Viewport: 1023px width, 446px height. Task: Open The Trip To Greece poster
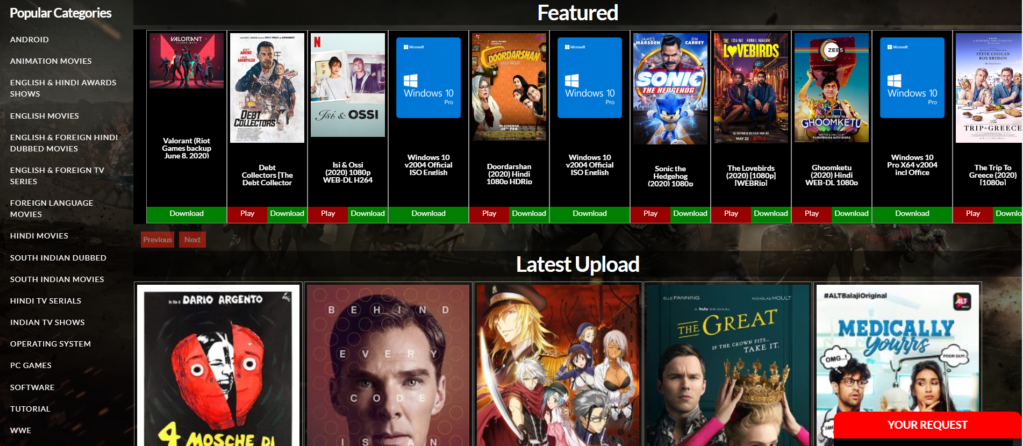[x=989, y=88]
